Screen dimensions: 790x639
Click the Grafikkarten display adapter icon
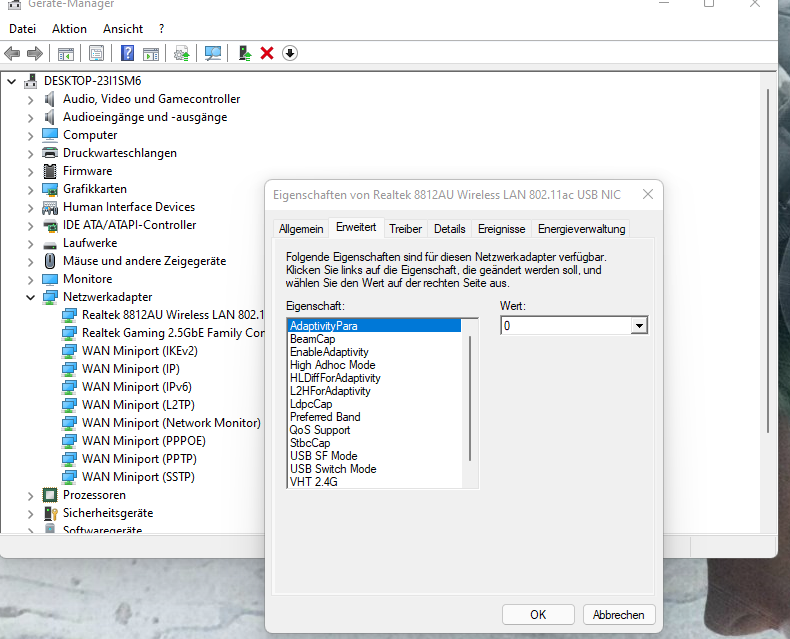click(50, 189)
